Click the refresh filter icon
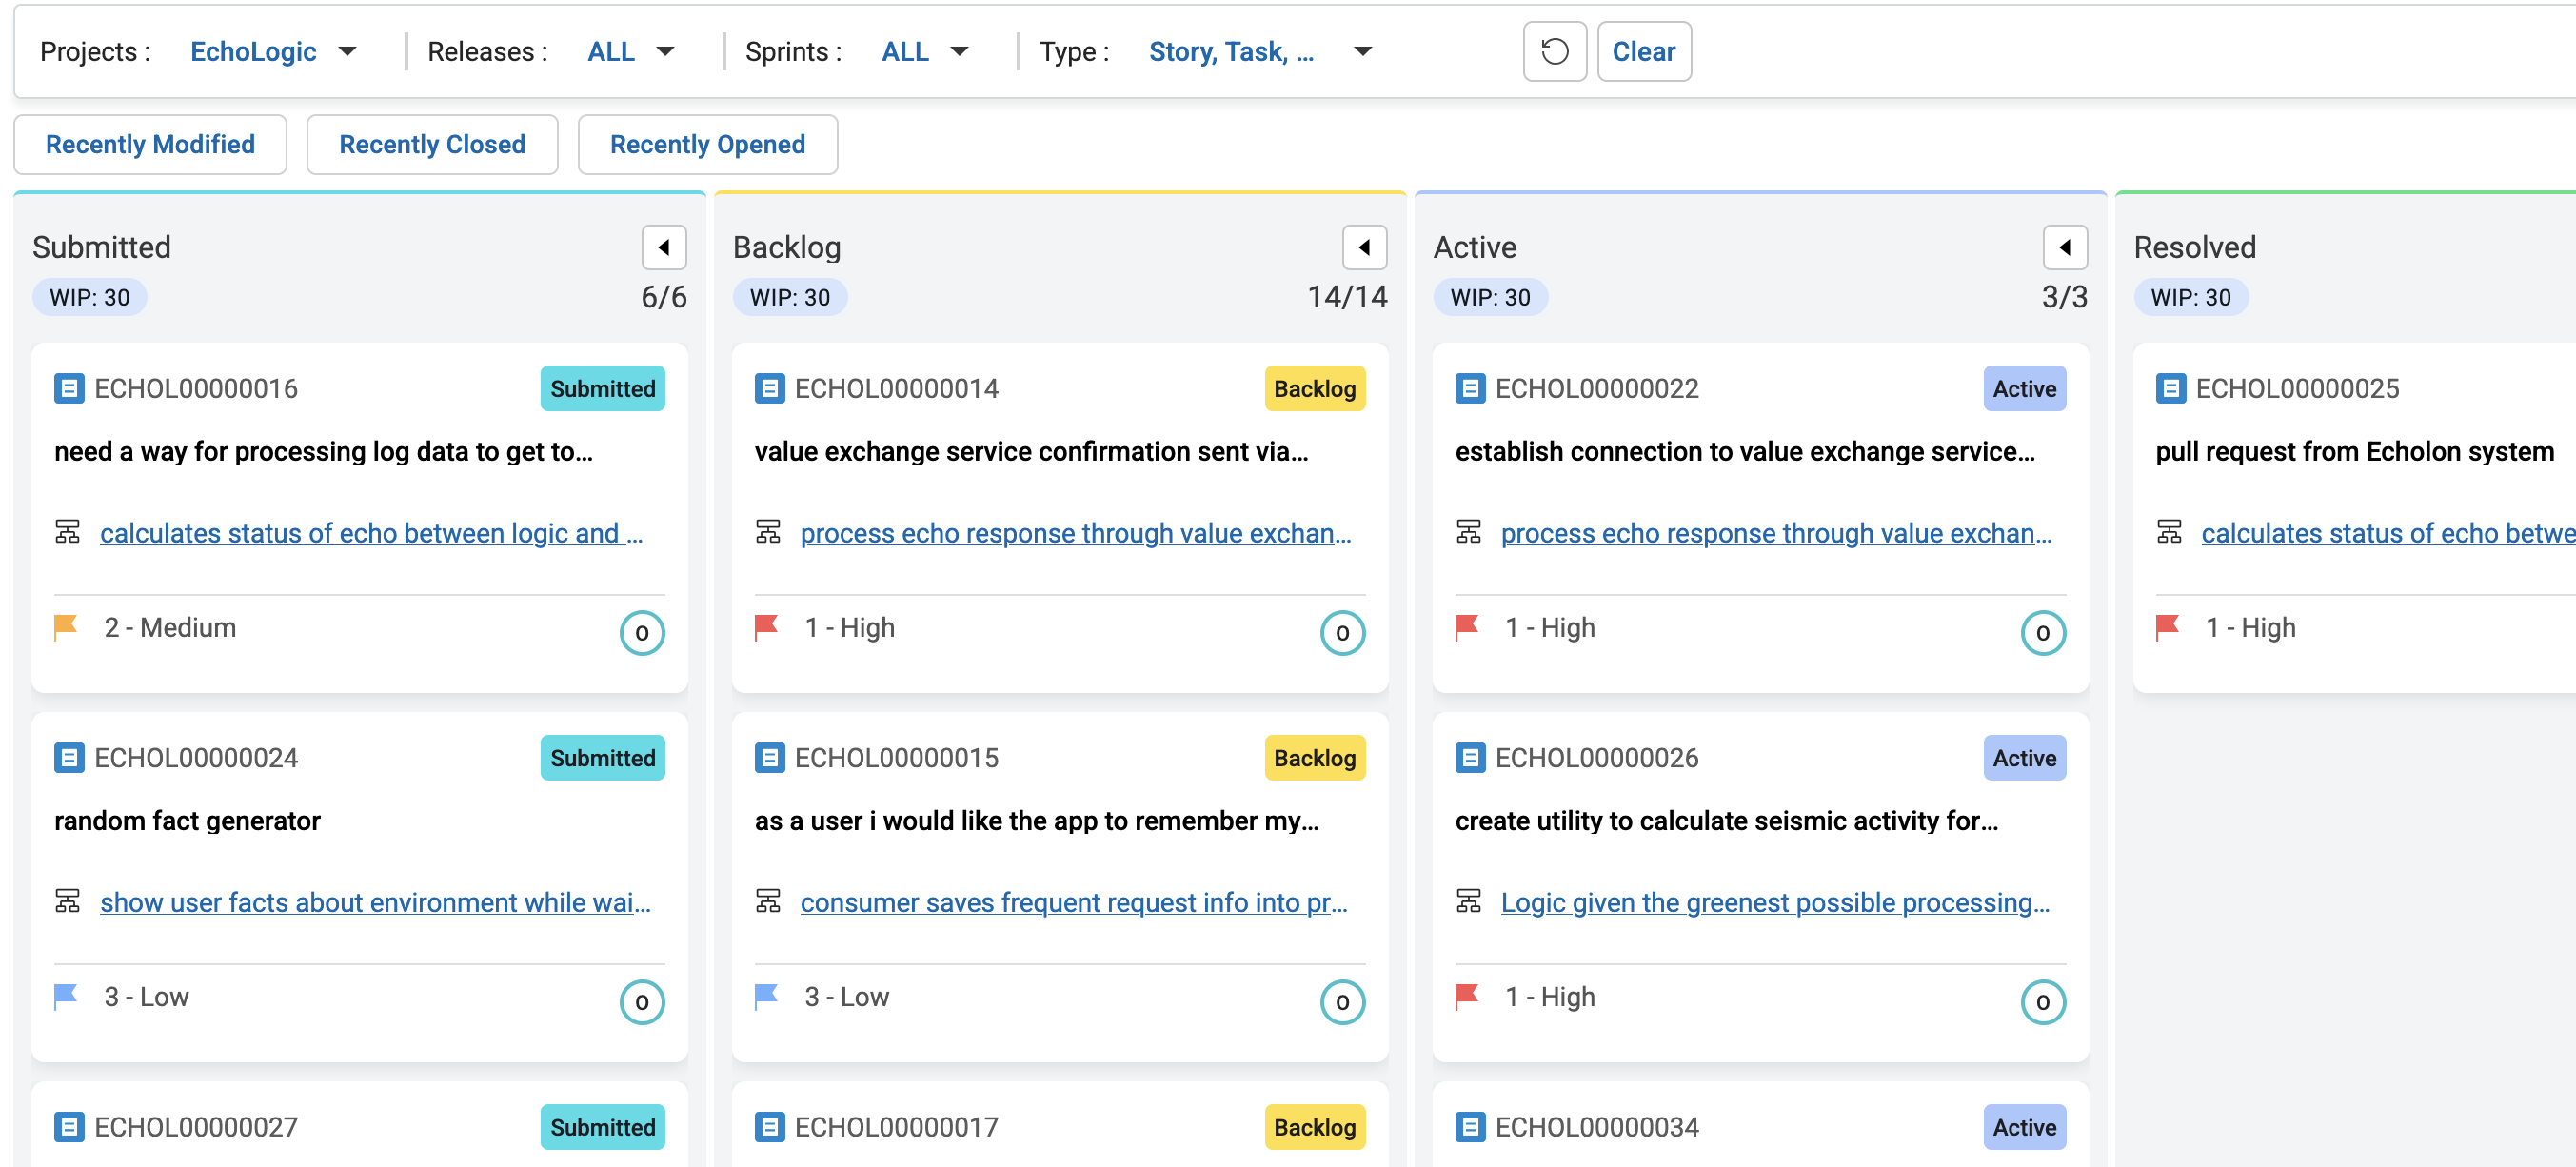Screen dimensions: 2576x1167 [x=1554, y=51]
